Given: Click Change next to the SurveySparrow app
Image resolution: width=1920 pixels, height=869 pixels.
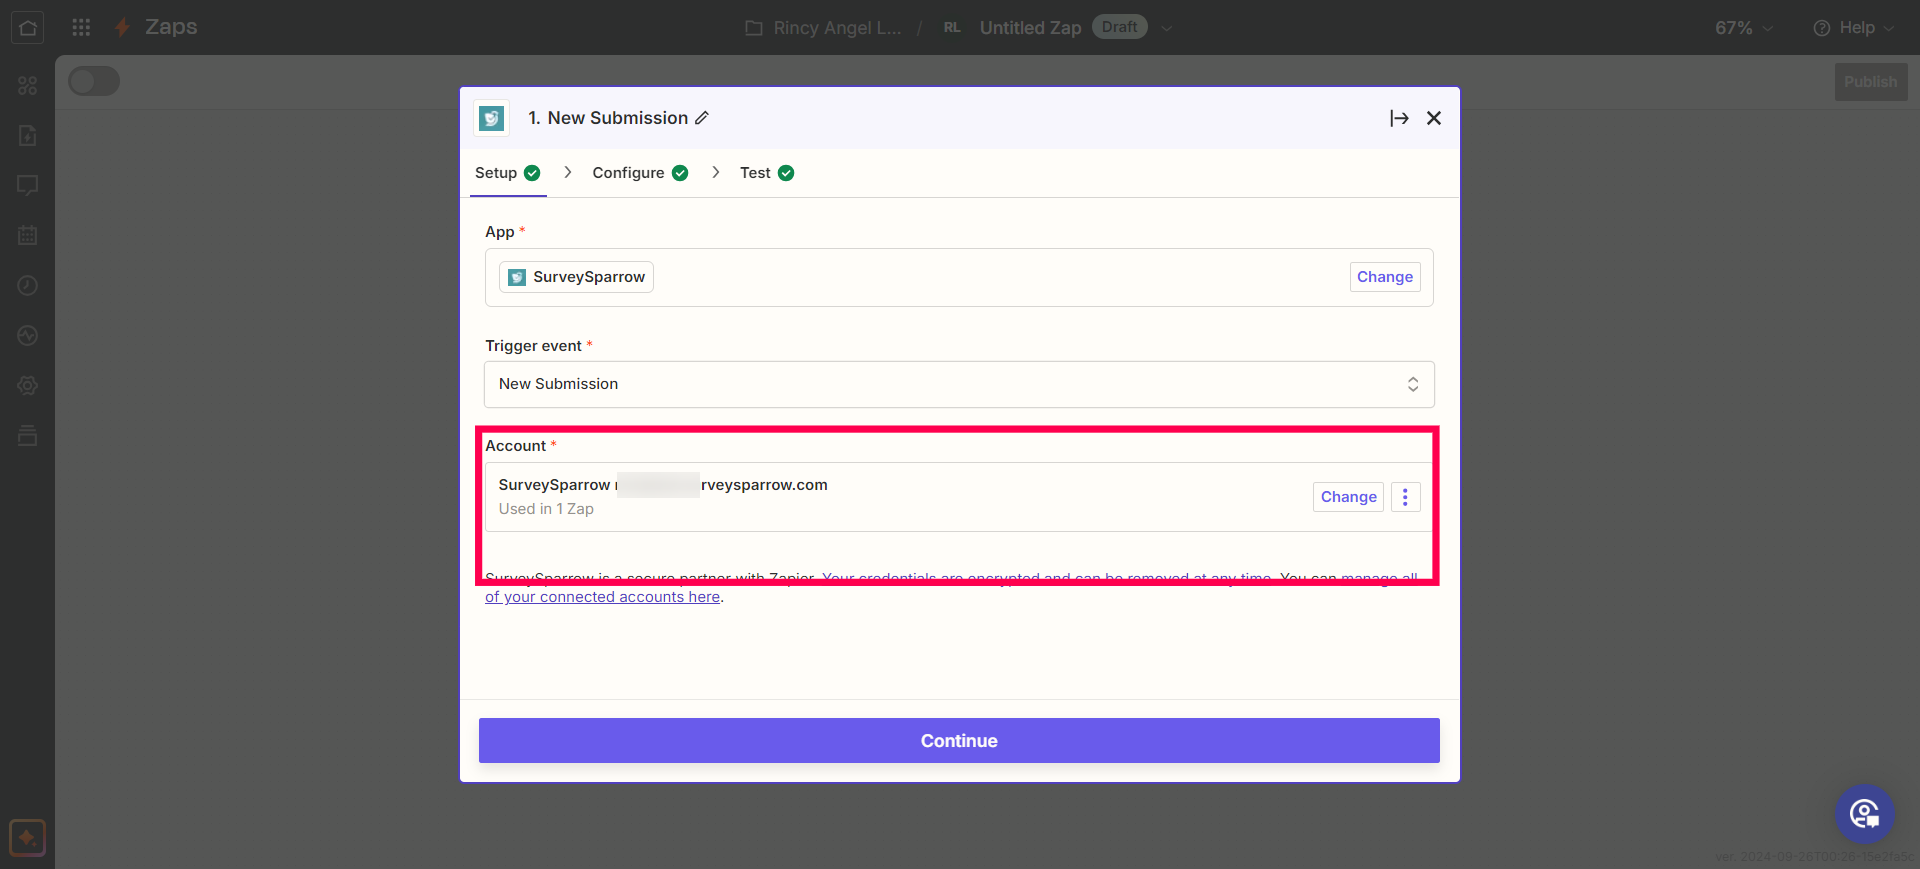Looking at the screenshot, I should coord(1384,277).
